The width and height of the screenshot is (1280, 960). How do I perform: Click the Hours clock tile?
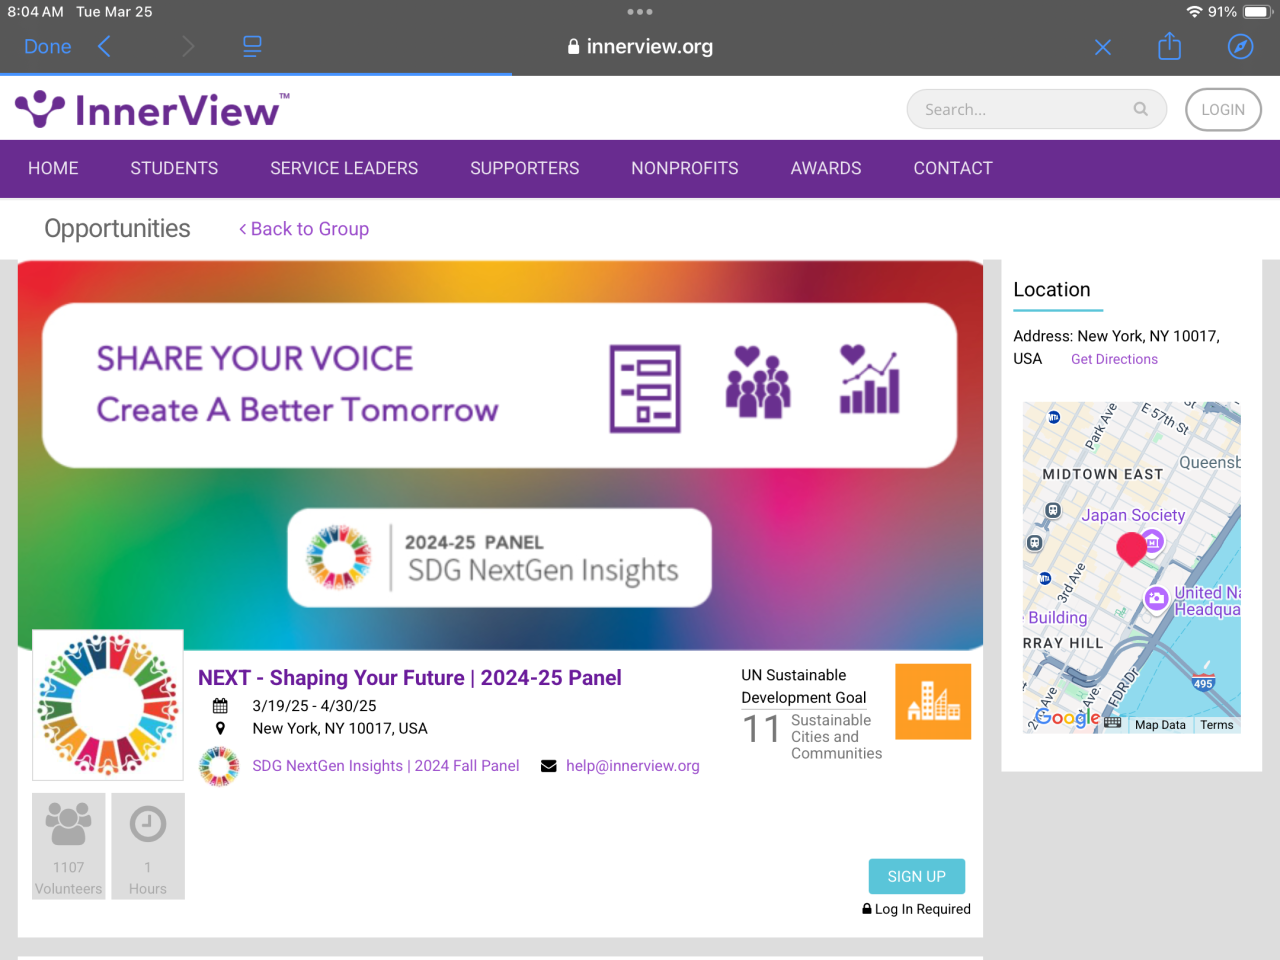point(148,846)
